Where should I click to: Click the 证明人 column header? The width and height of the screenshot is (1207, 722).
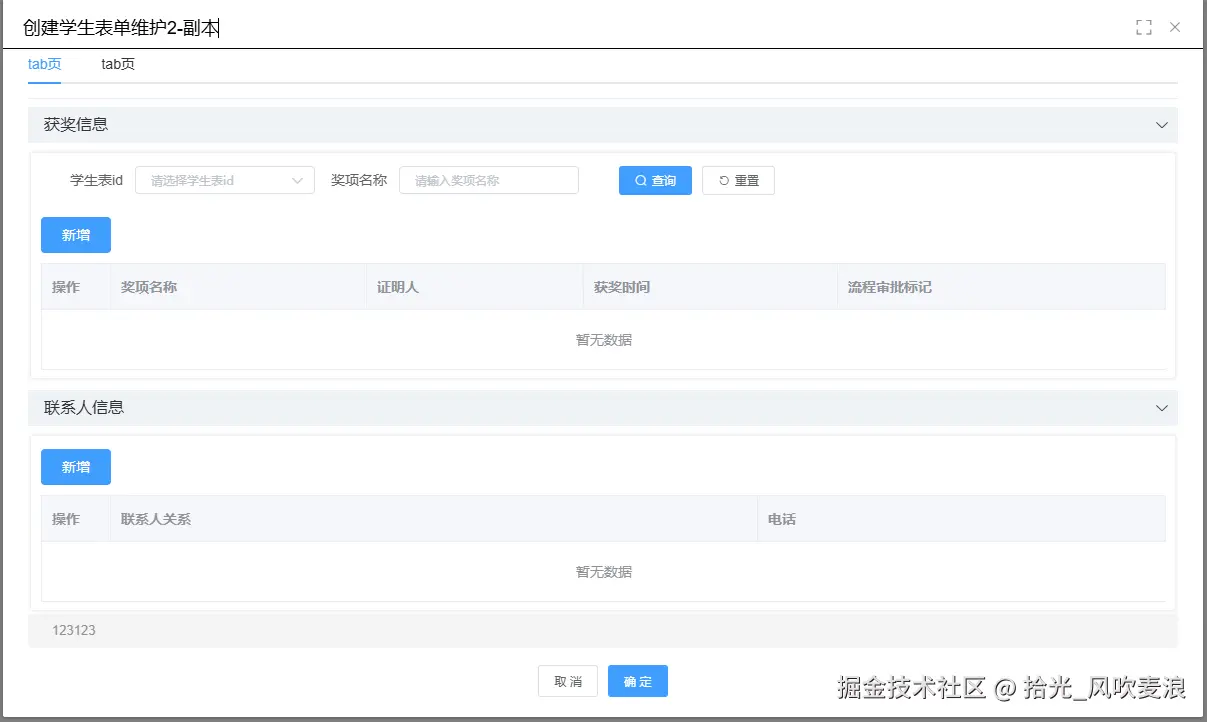pos(475,287)
